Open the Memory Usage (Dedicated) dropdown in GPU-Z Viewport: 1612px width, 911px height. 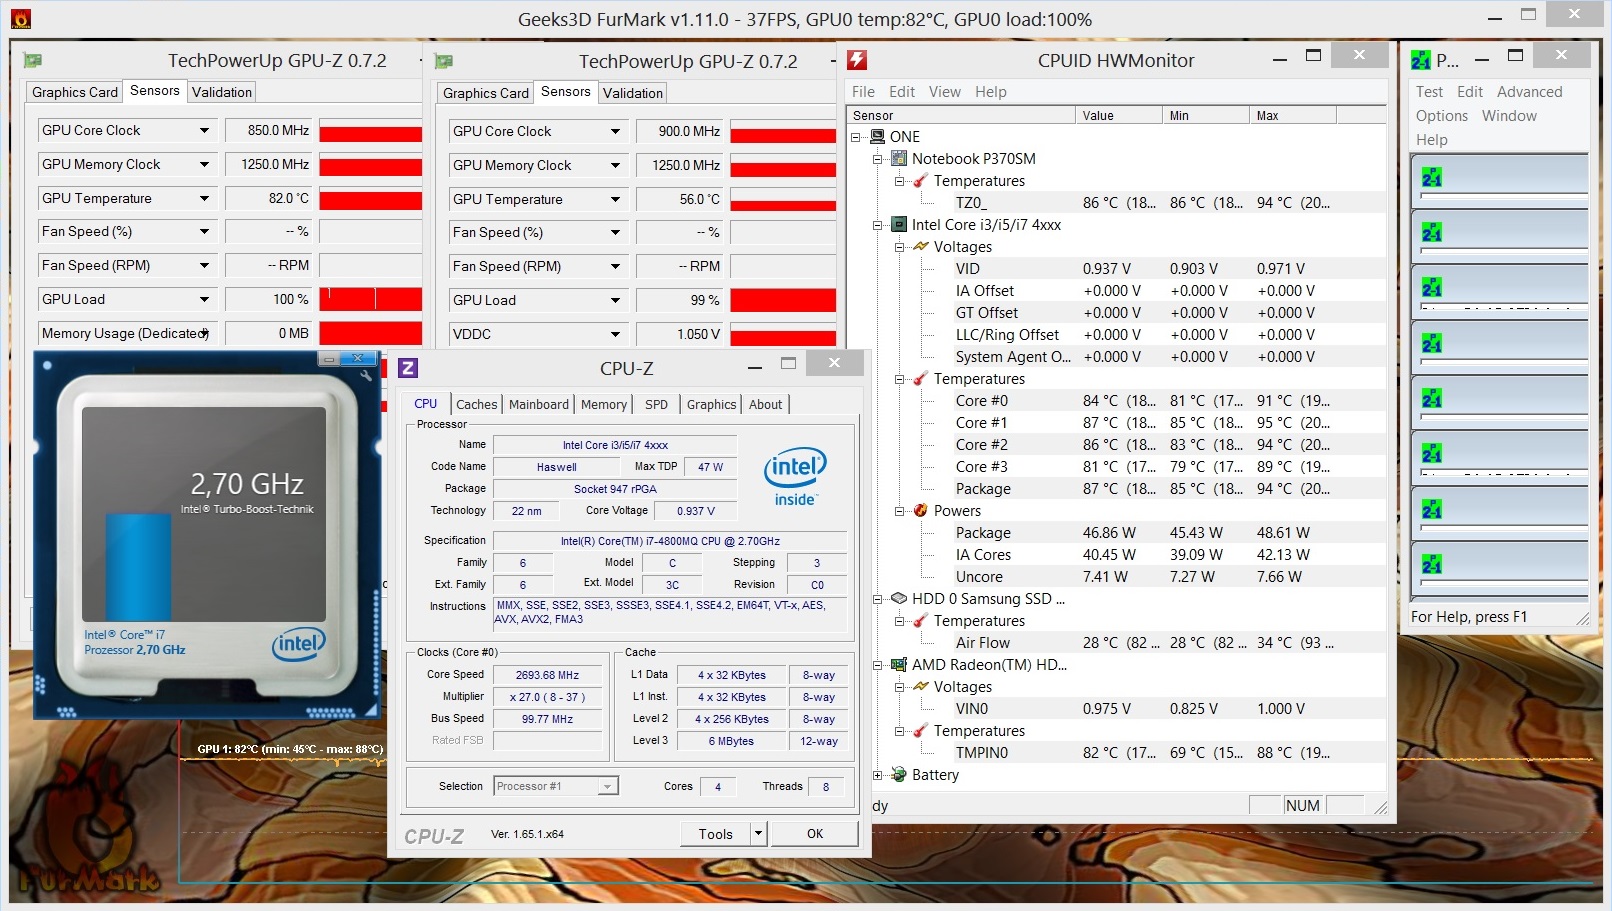coord(204,333)
